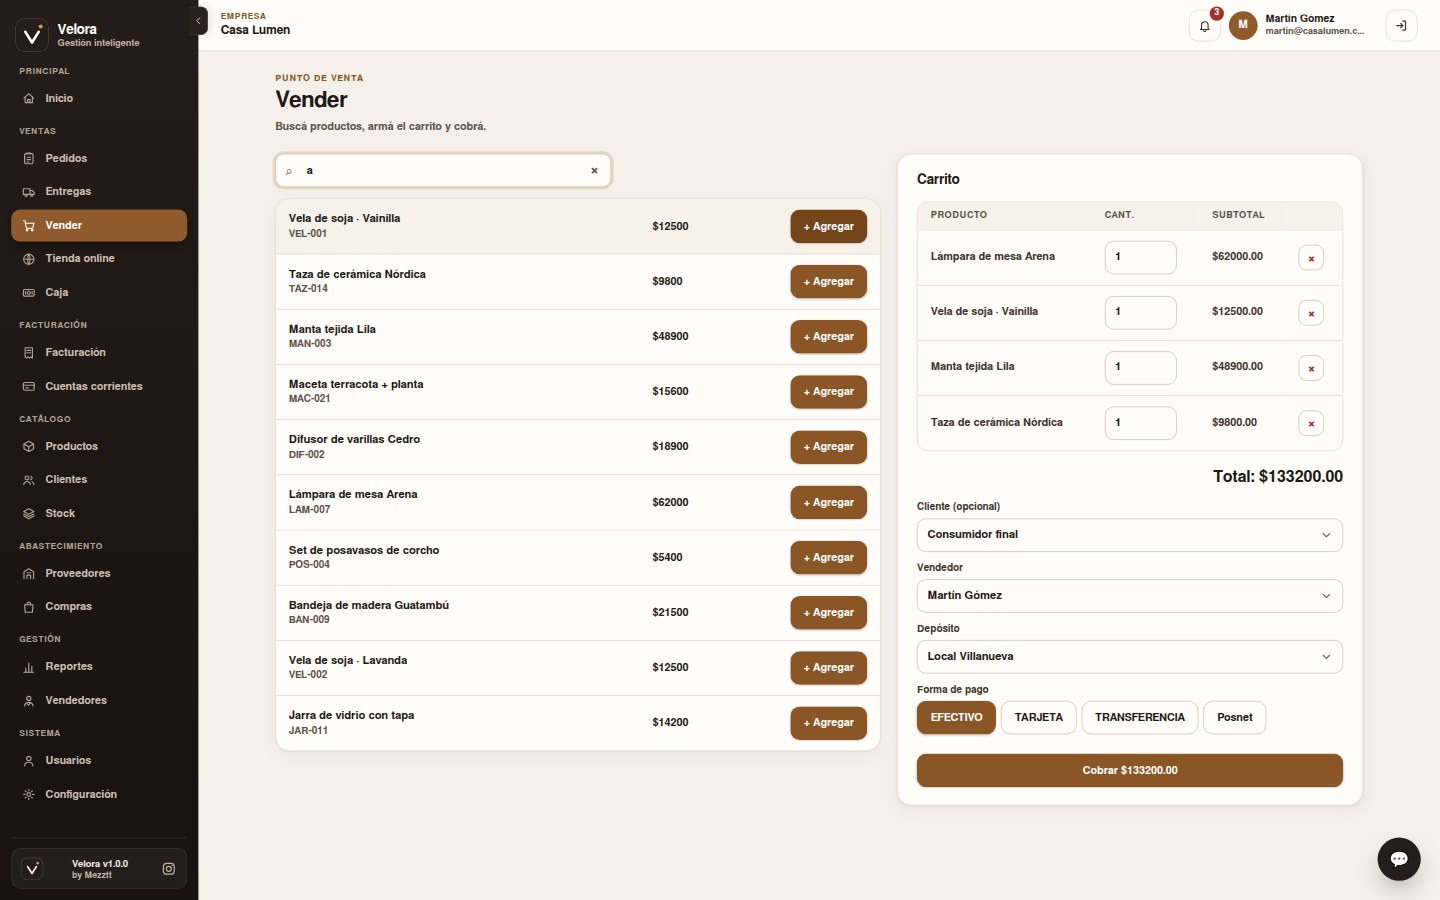Expand the Depósito Local Villanueva dropdown
1440x900 pixels.
click(1129, 657)
